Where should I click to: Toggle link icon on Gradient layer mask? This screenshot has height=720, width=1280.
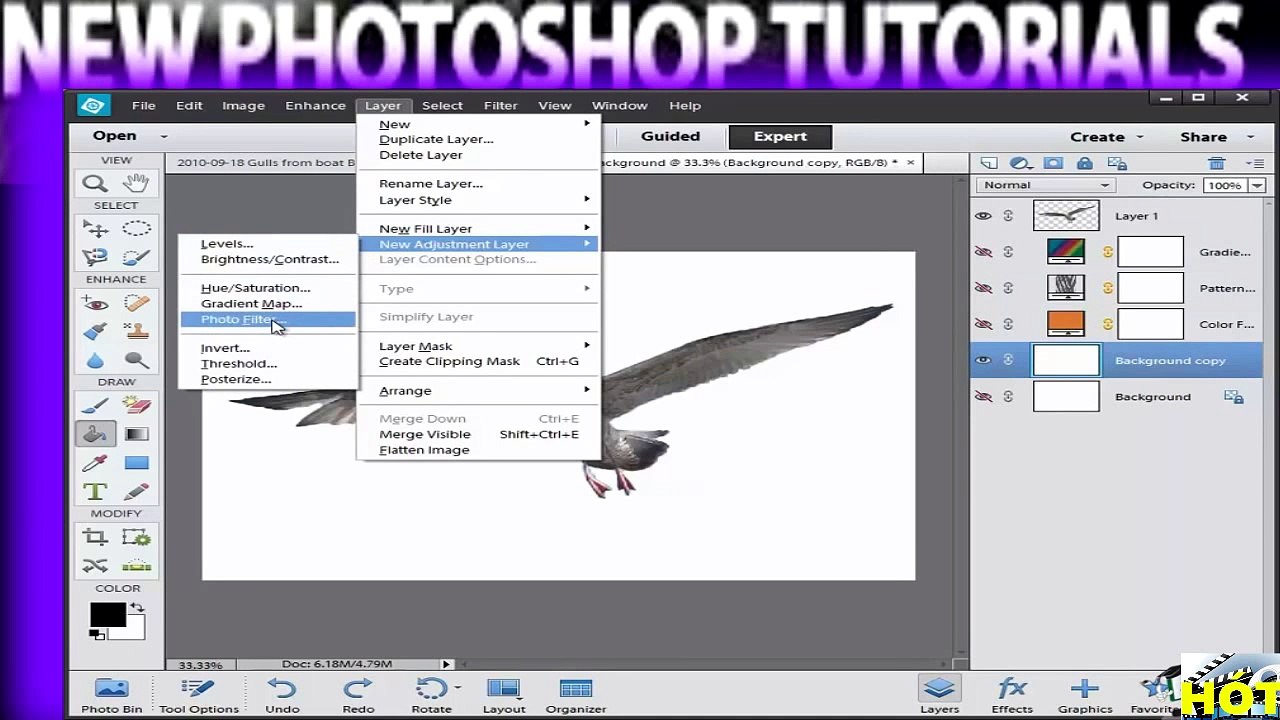coord(1107,252)
